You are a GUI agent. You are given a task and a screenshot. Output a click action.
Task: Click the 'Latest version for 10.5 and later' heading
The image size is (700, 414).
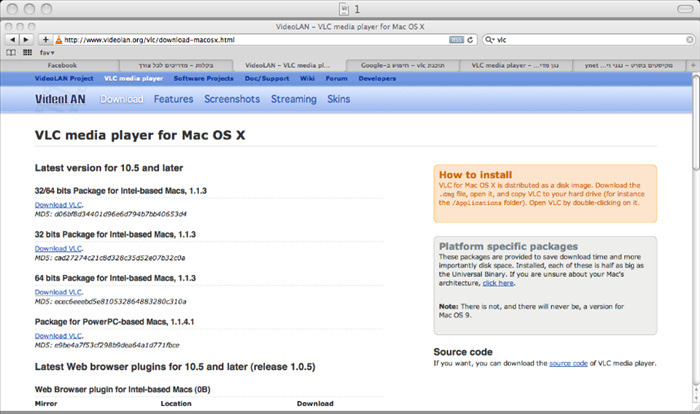coord(109,168)
